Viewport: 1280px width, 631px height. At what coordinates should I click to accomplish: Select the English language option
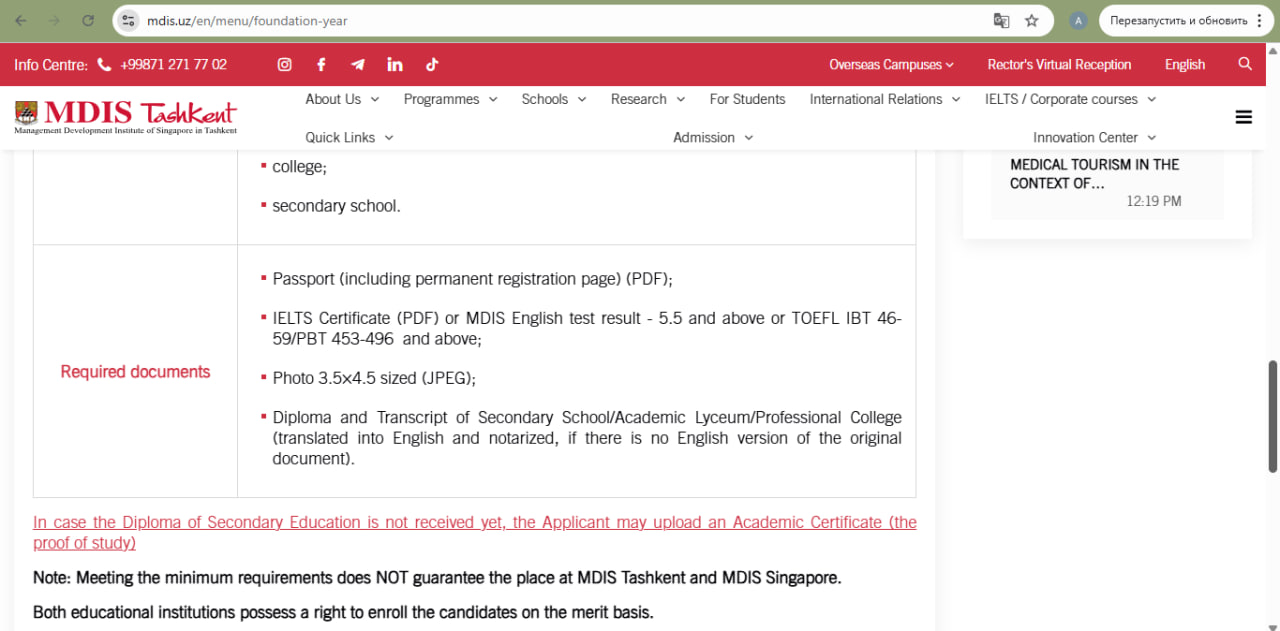click(1184, 64)
